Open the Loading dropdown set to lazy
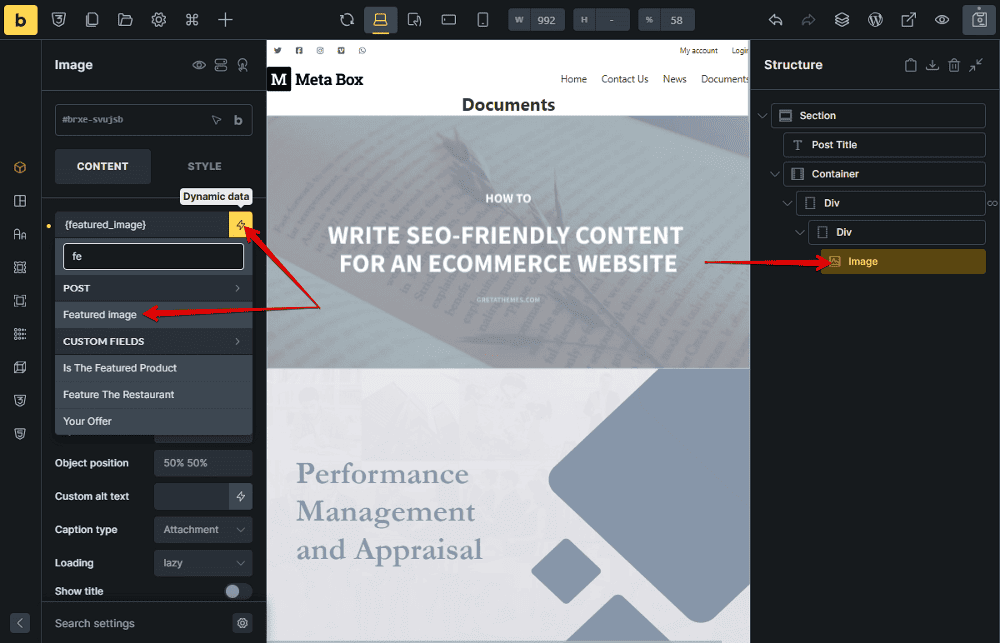Screen dimensions: 1000x643 click(x=203, y=563)
